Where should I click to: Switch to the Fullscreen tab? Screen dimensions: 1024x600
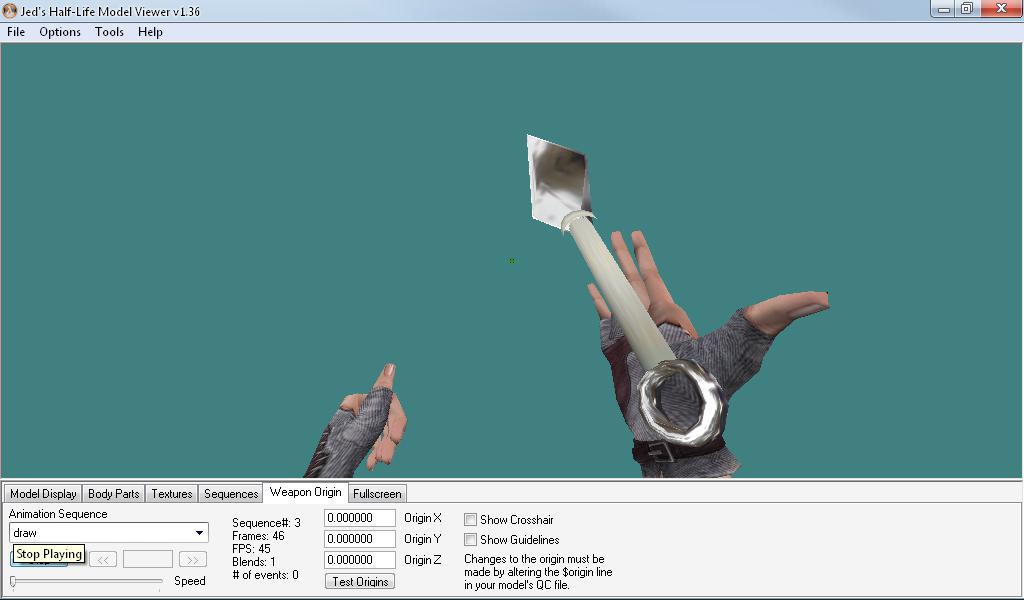(x=377, y=493)
